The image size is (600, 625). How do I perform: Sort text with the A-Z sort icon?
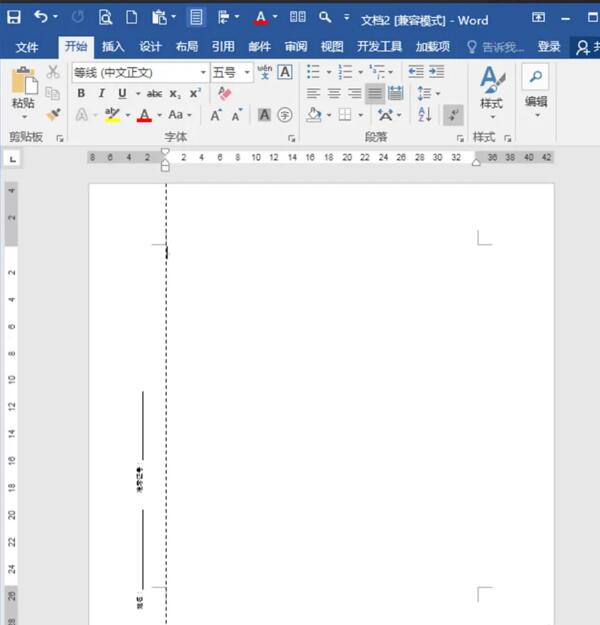pyautogui.click(x=425, y=115)
